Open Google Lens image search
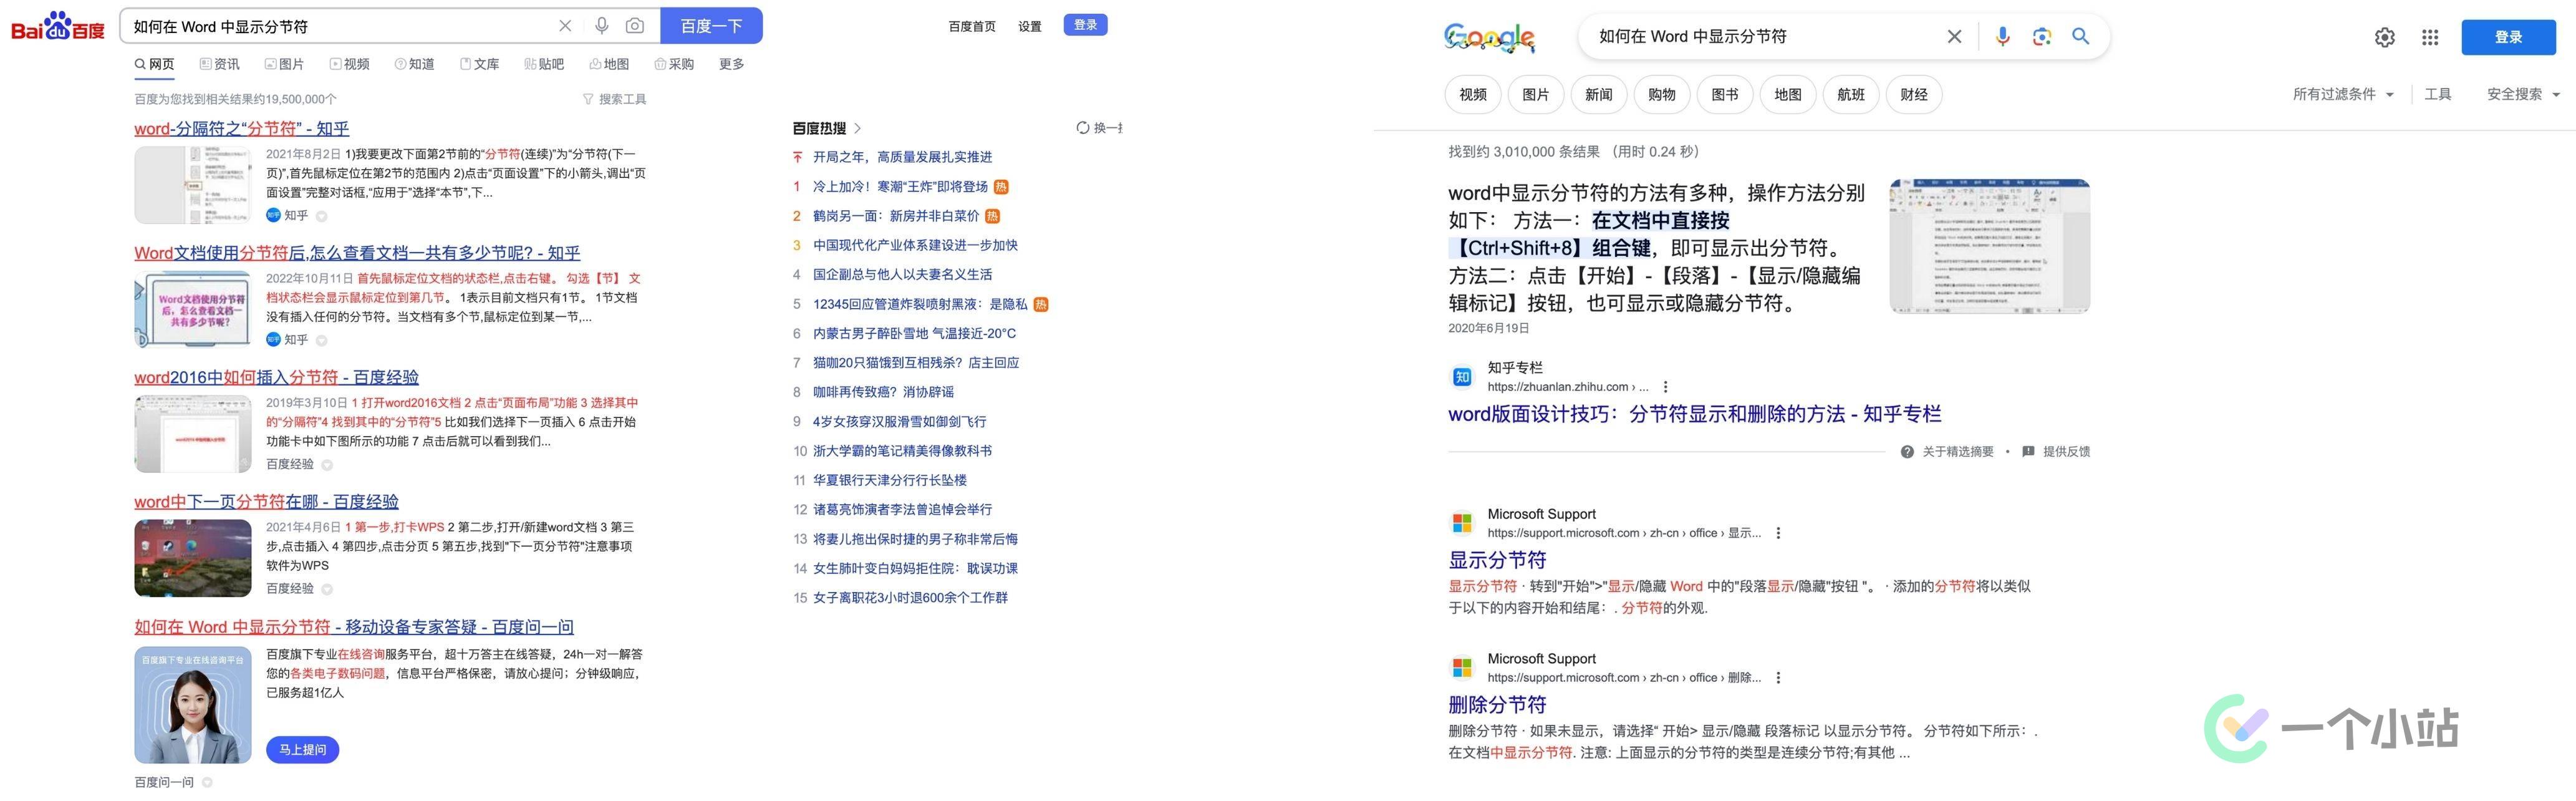This screenshot has width=2576, height=801. 2042,37
